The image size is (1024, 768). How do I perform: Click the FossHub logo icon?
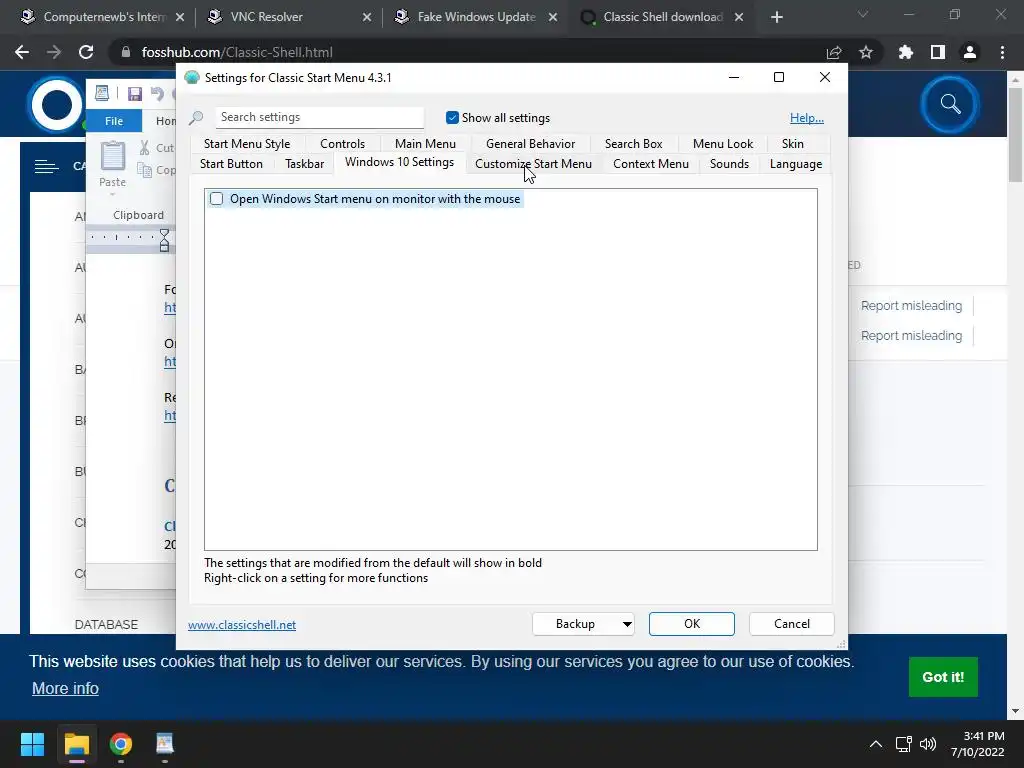point(56,104)
